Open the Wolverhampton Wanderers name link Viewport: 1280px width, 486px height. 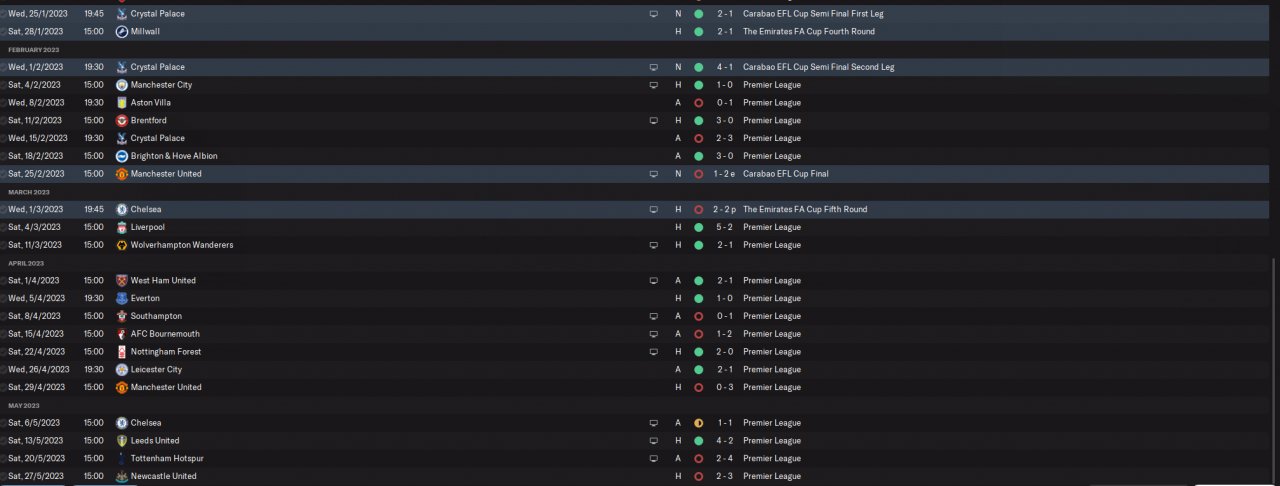[182, 245]
